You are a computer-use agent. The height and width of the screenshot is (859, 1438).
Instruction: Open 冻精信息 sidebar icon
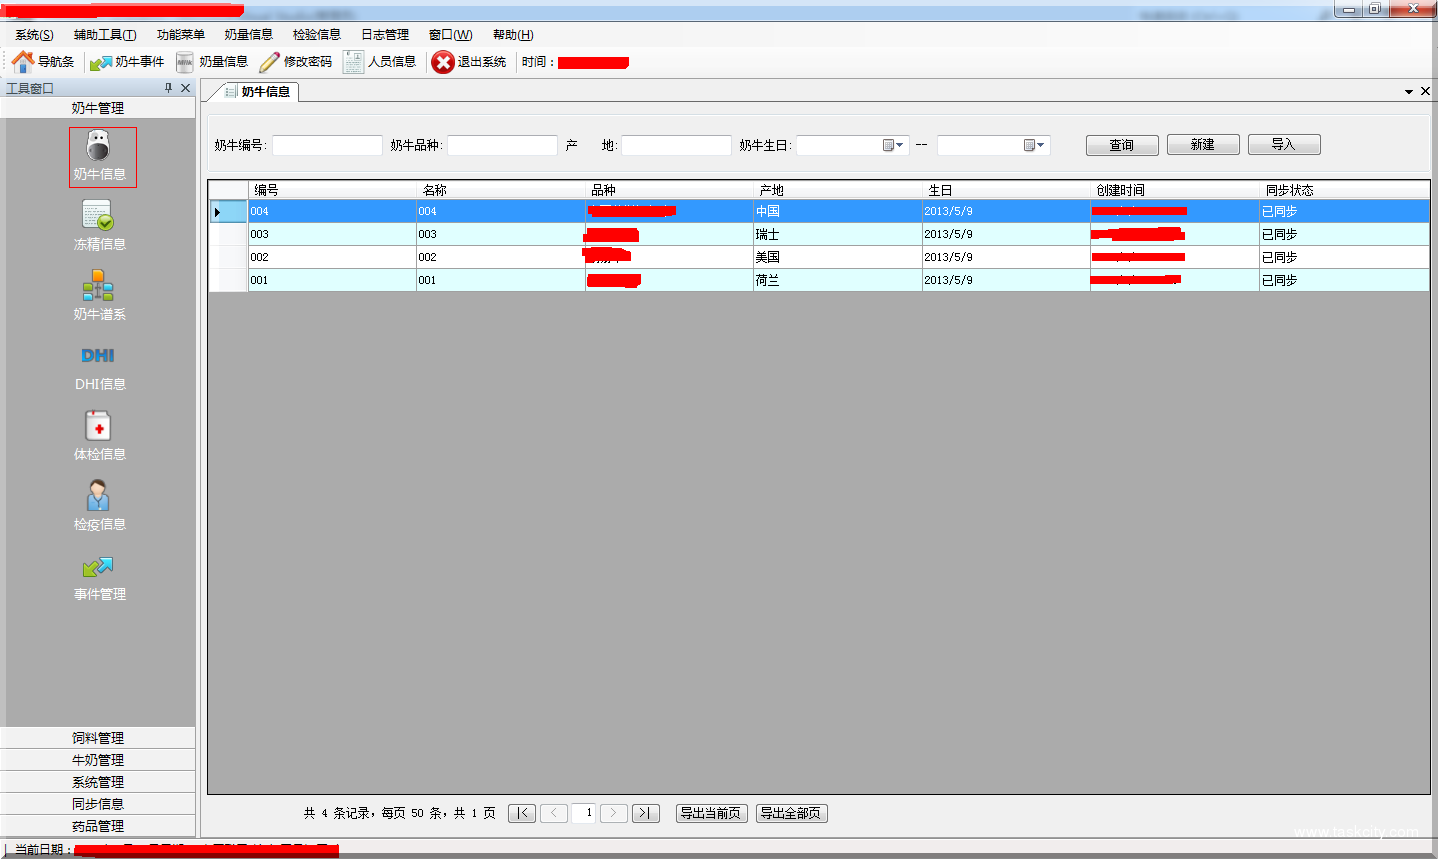tap(98, 215)
